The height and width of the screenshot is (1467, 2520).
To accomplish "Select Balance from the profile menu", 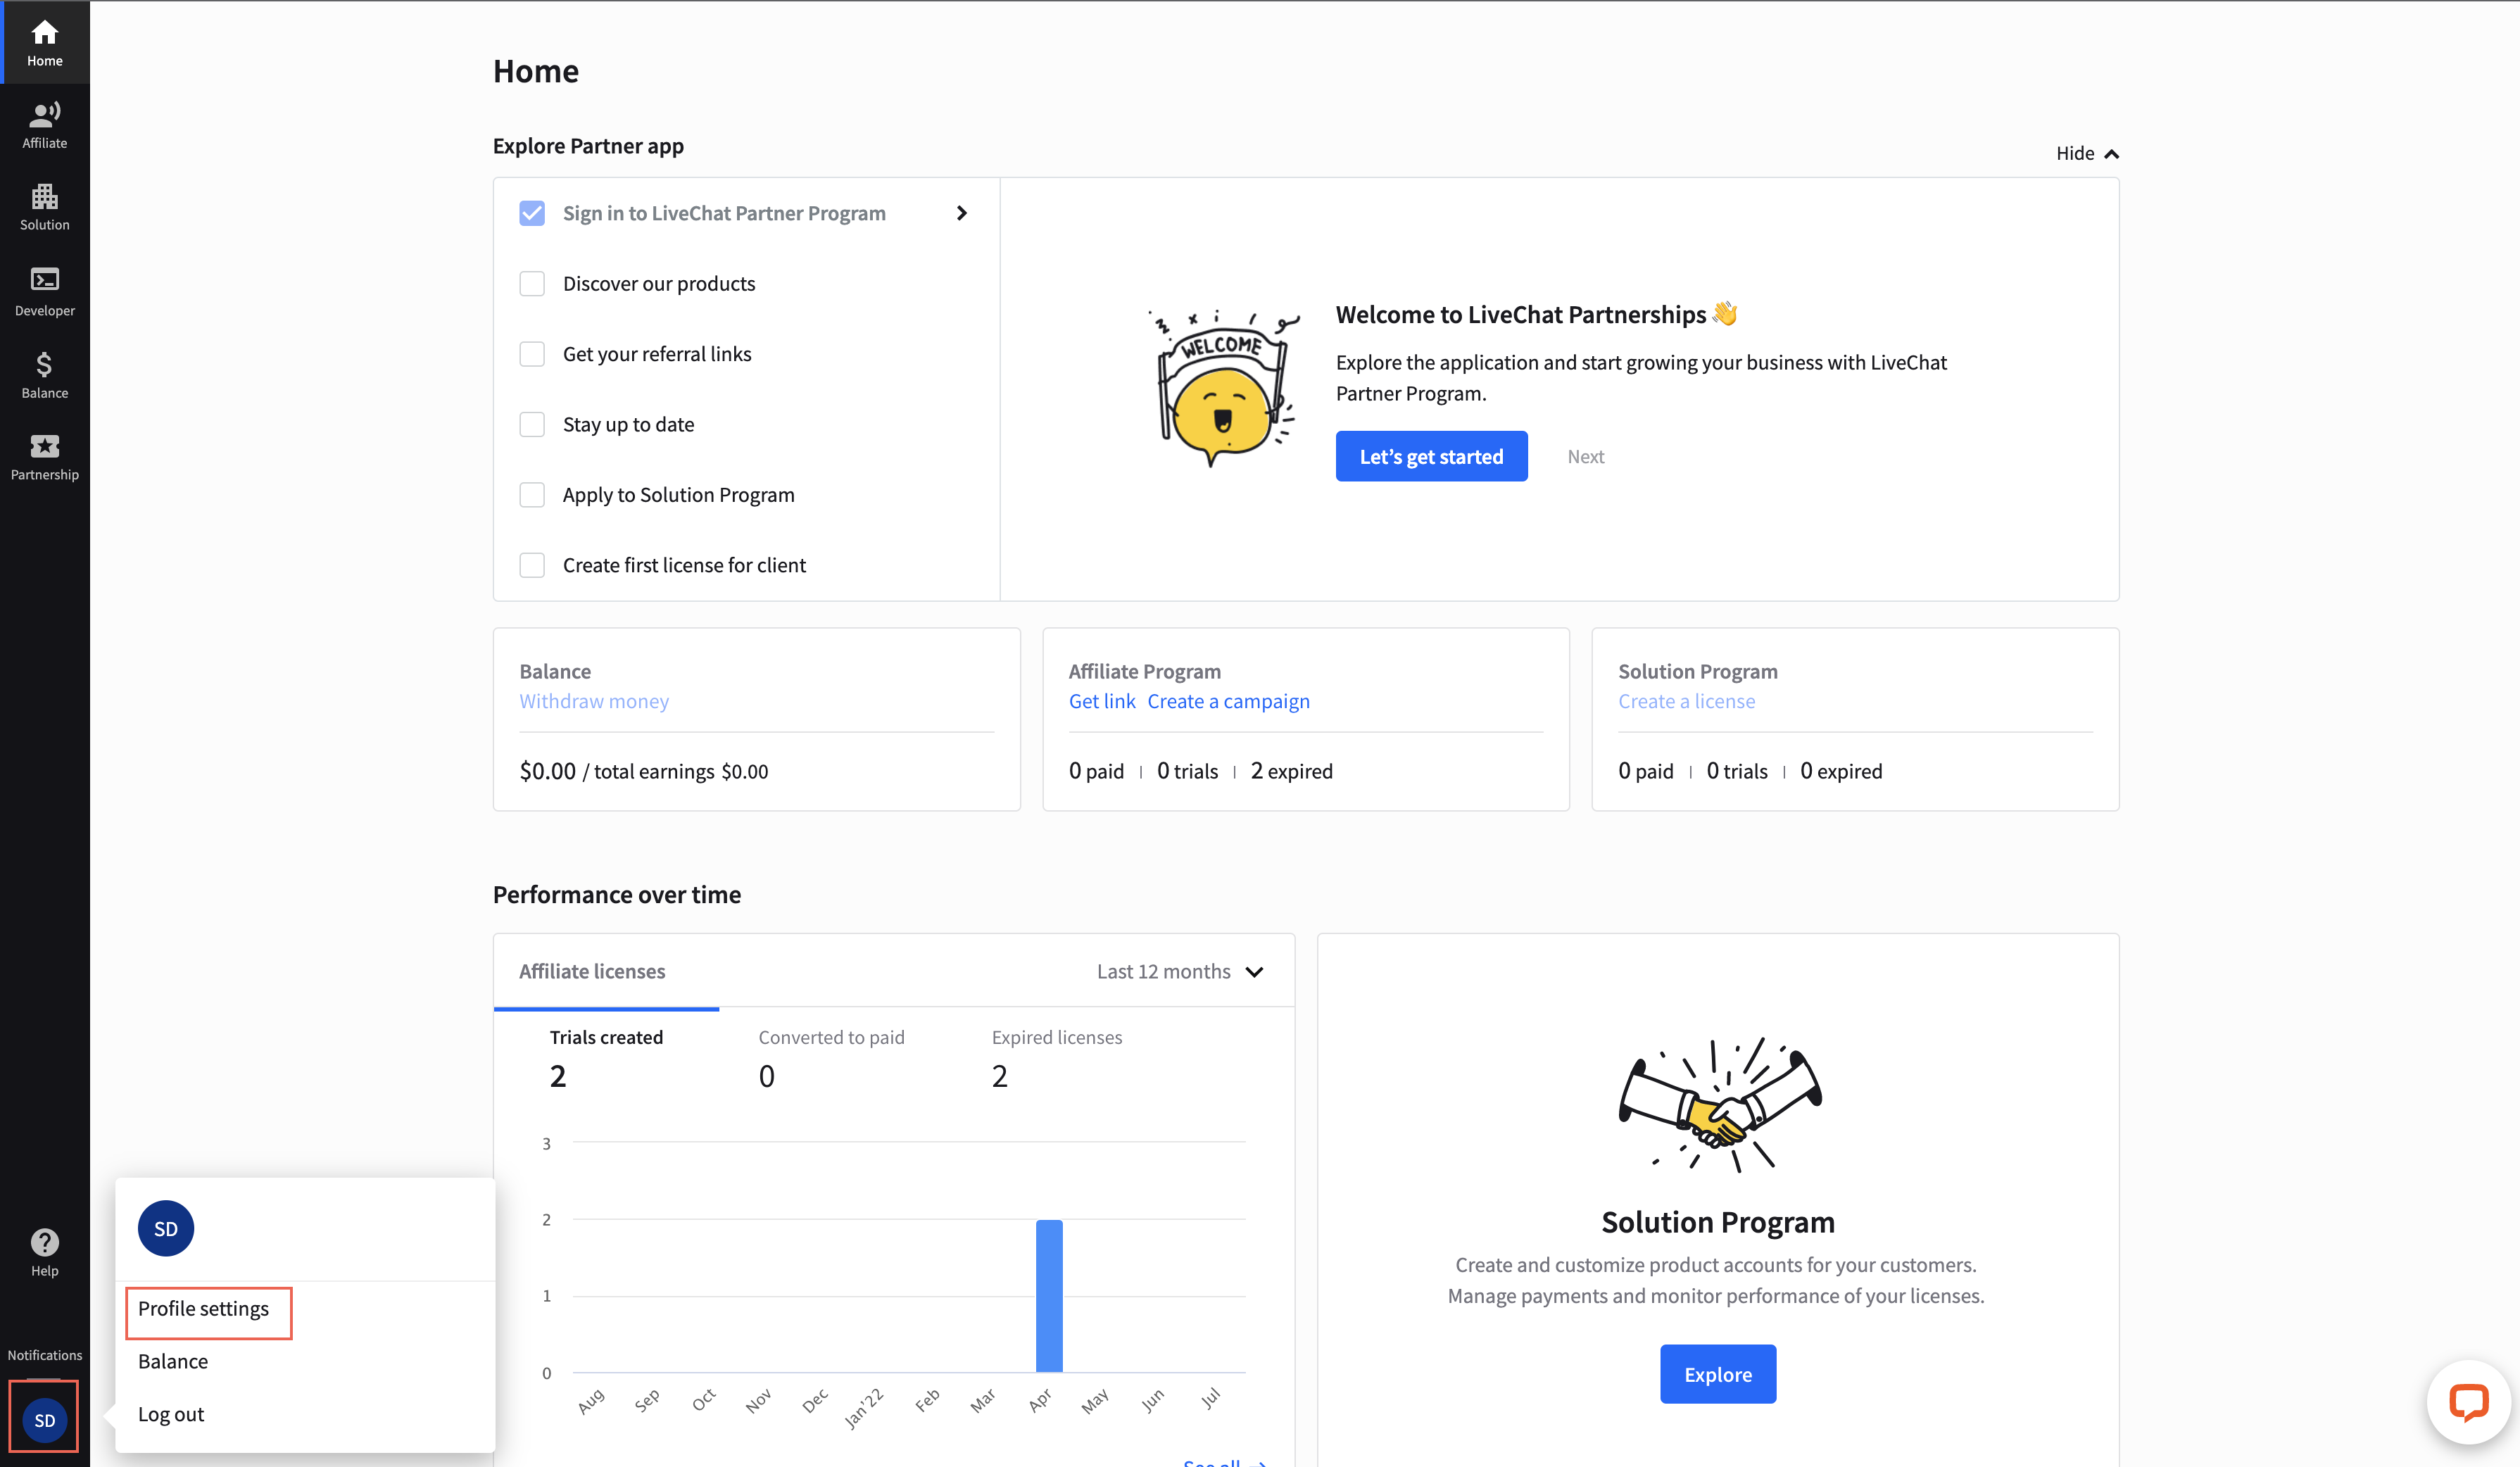I will click(x=173, y=1361).
